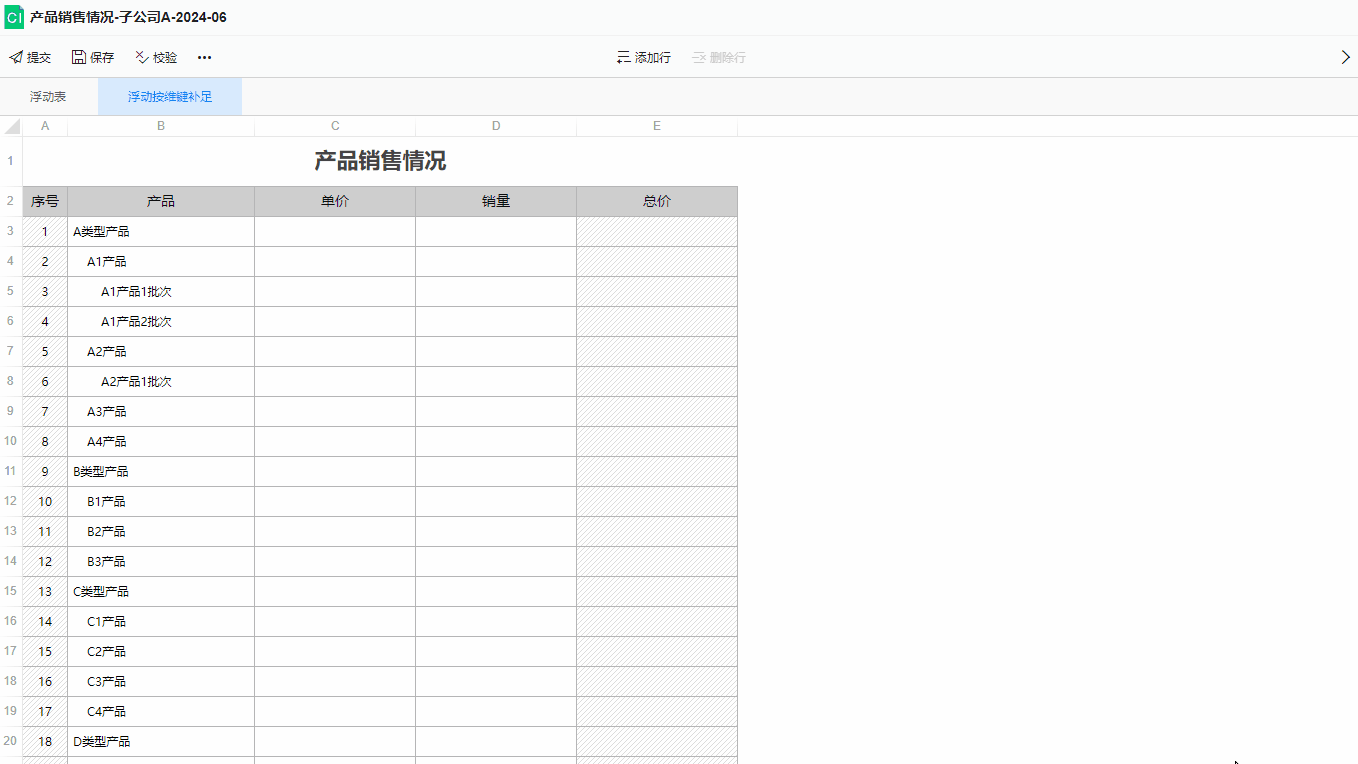
Task: Select column E header
Action: point(657,126)
